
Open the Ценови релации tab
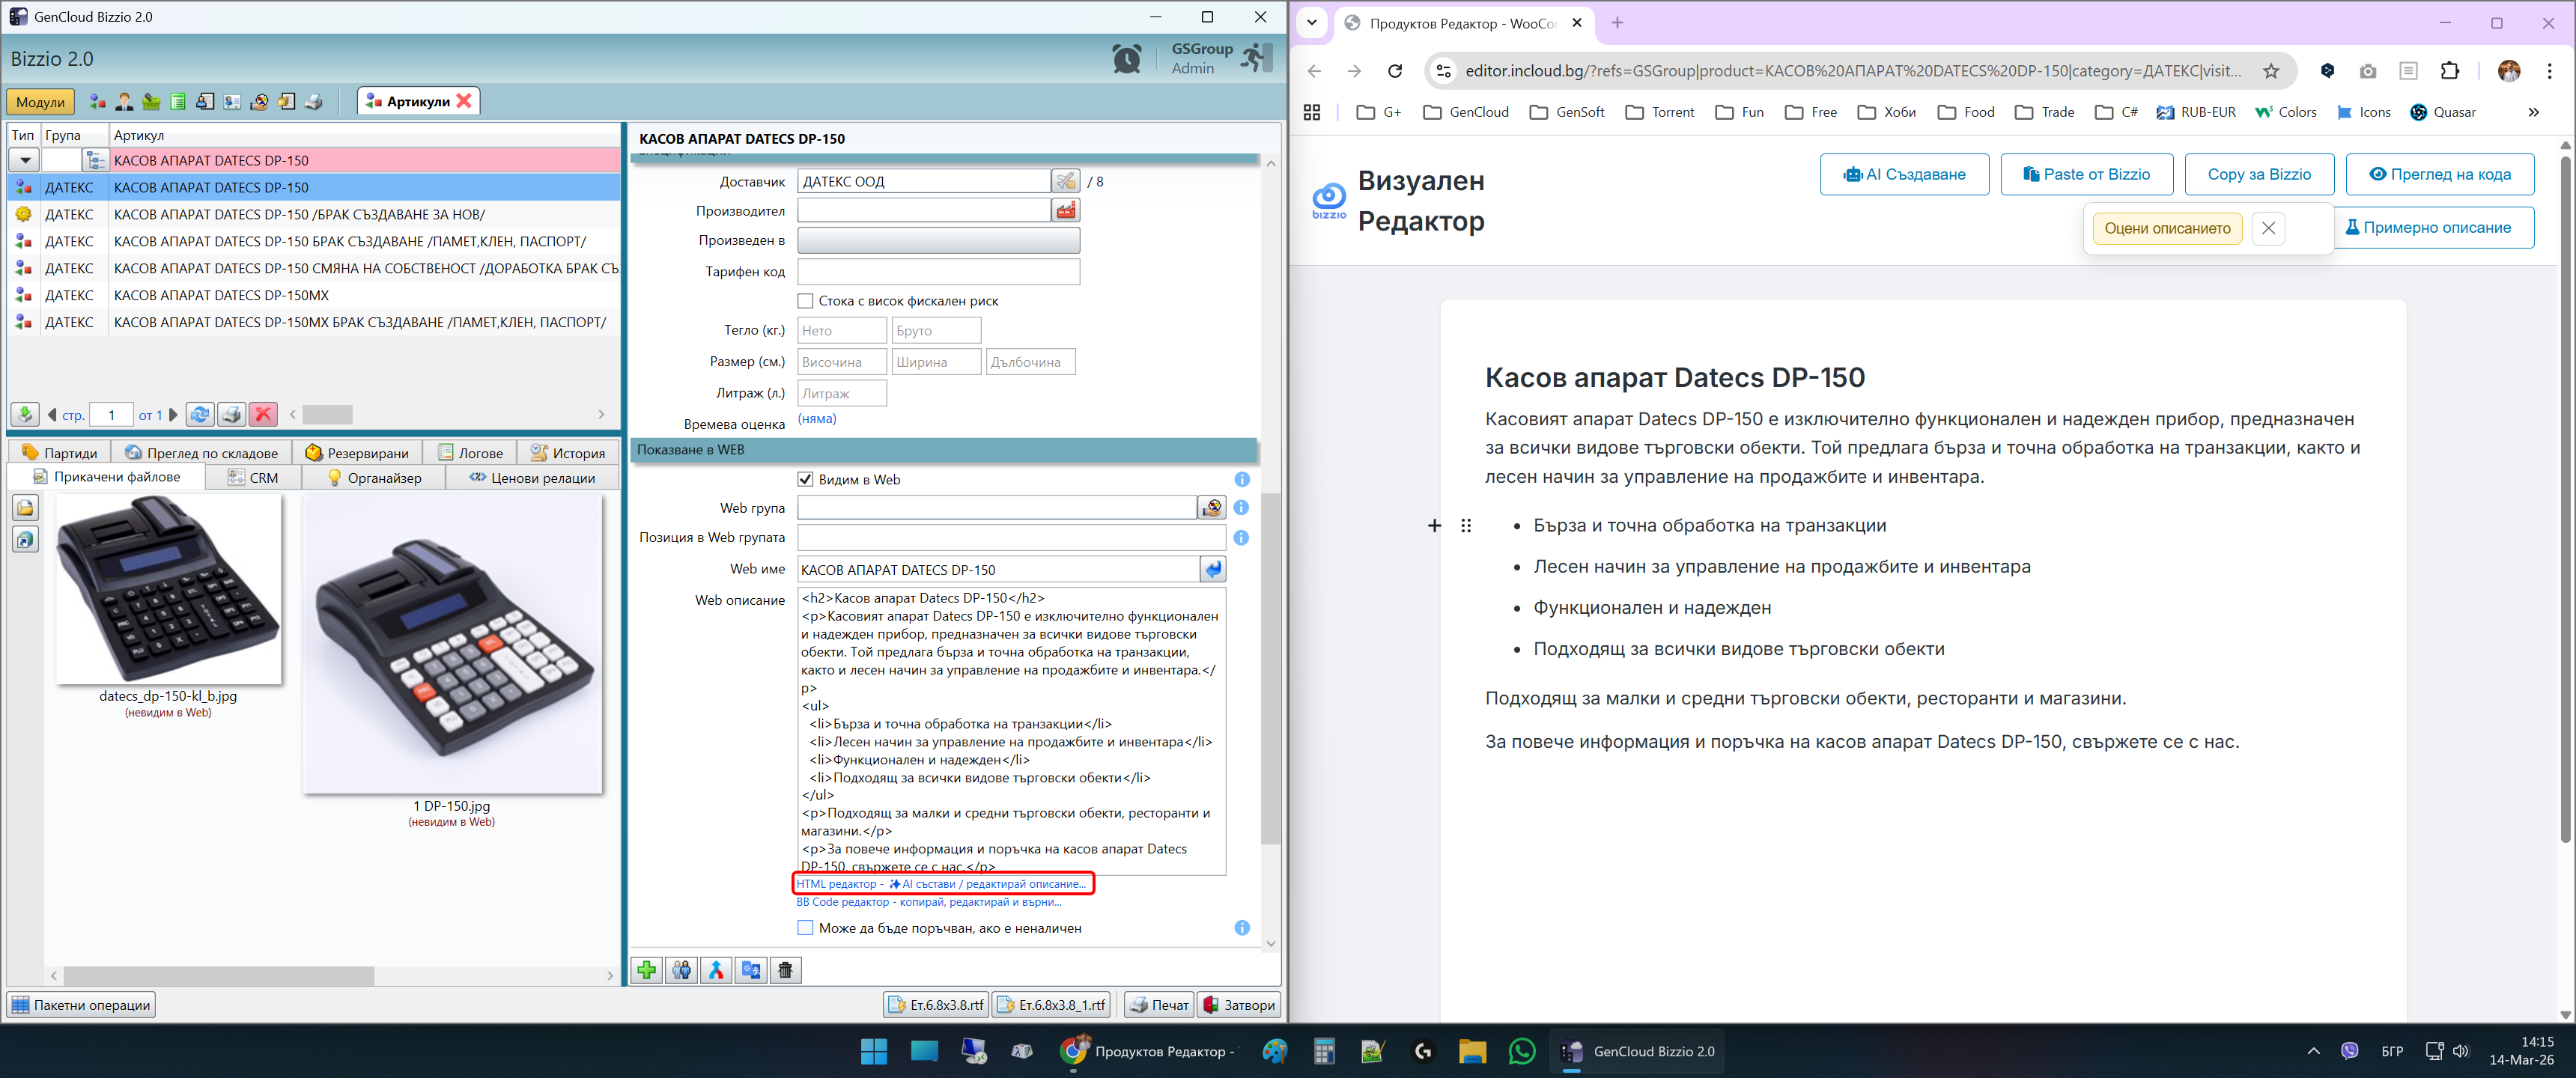532,478
